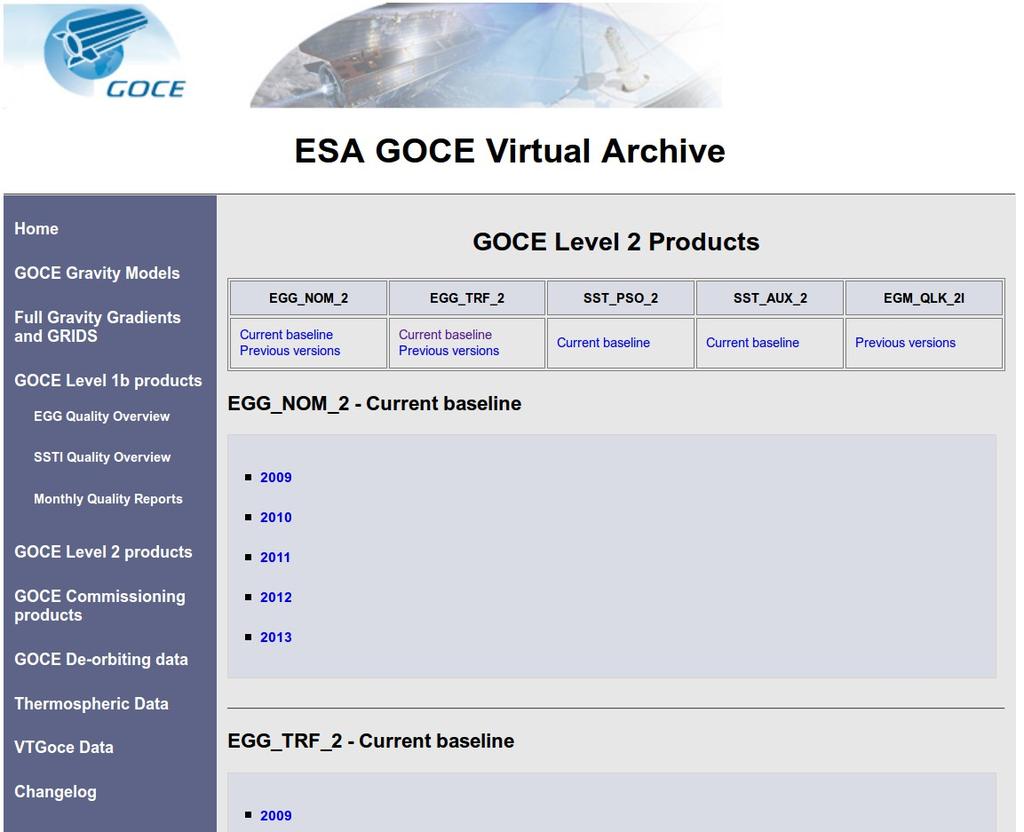Open GOCE Level 1b products
This screenshot has height=832, width=1024.
click(x=108, y=381)
